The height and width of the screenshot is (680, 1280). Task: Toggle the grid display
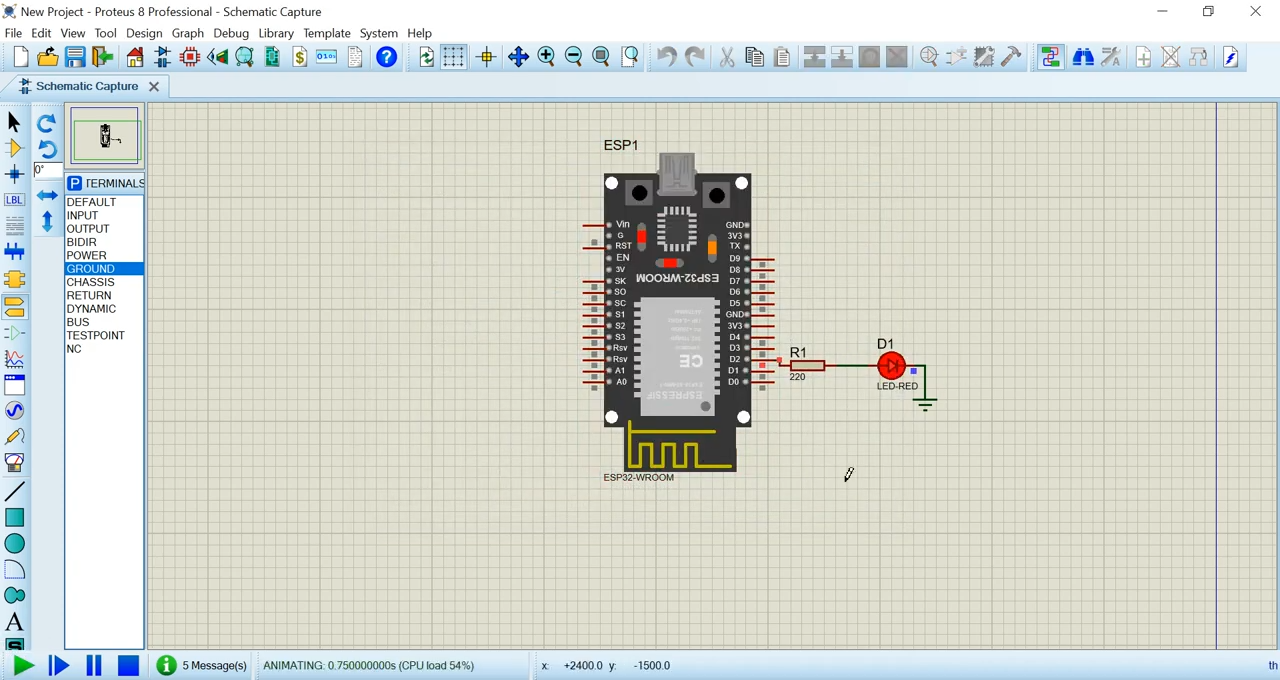tap(453, 57)
